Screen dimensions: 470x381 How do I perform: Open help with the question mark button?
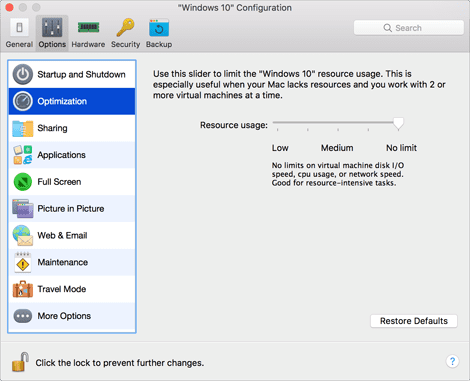pyautogui.click(x=452, y=361)
